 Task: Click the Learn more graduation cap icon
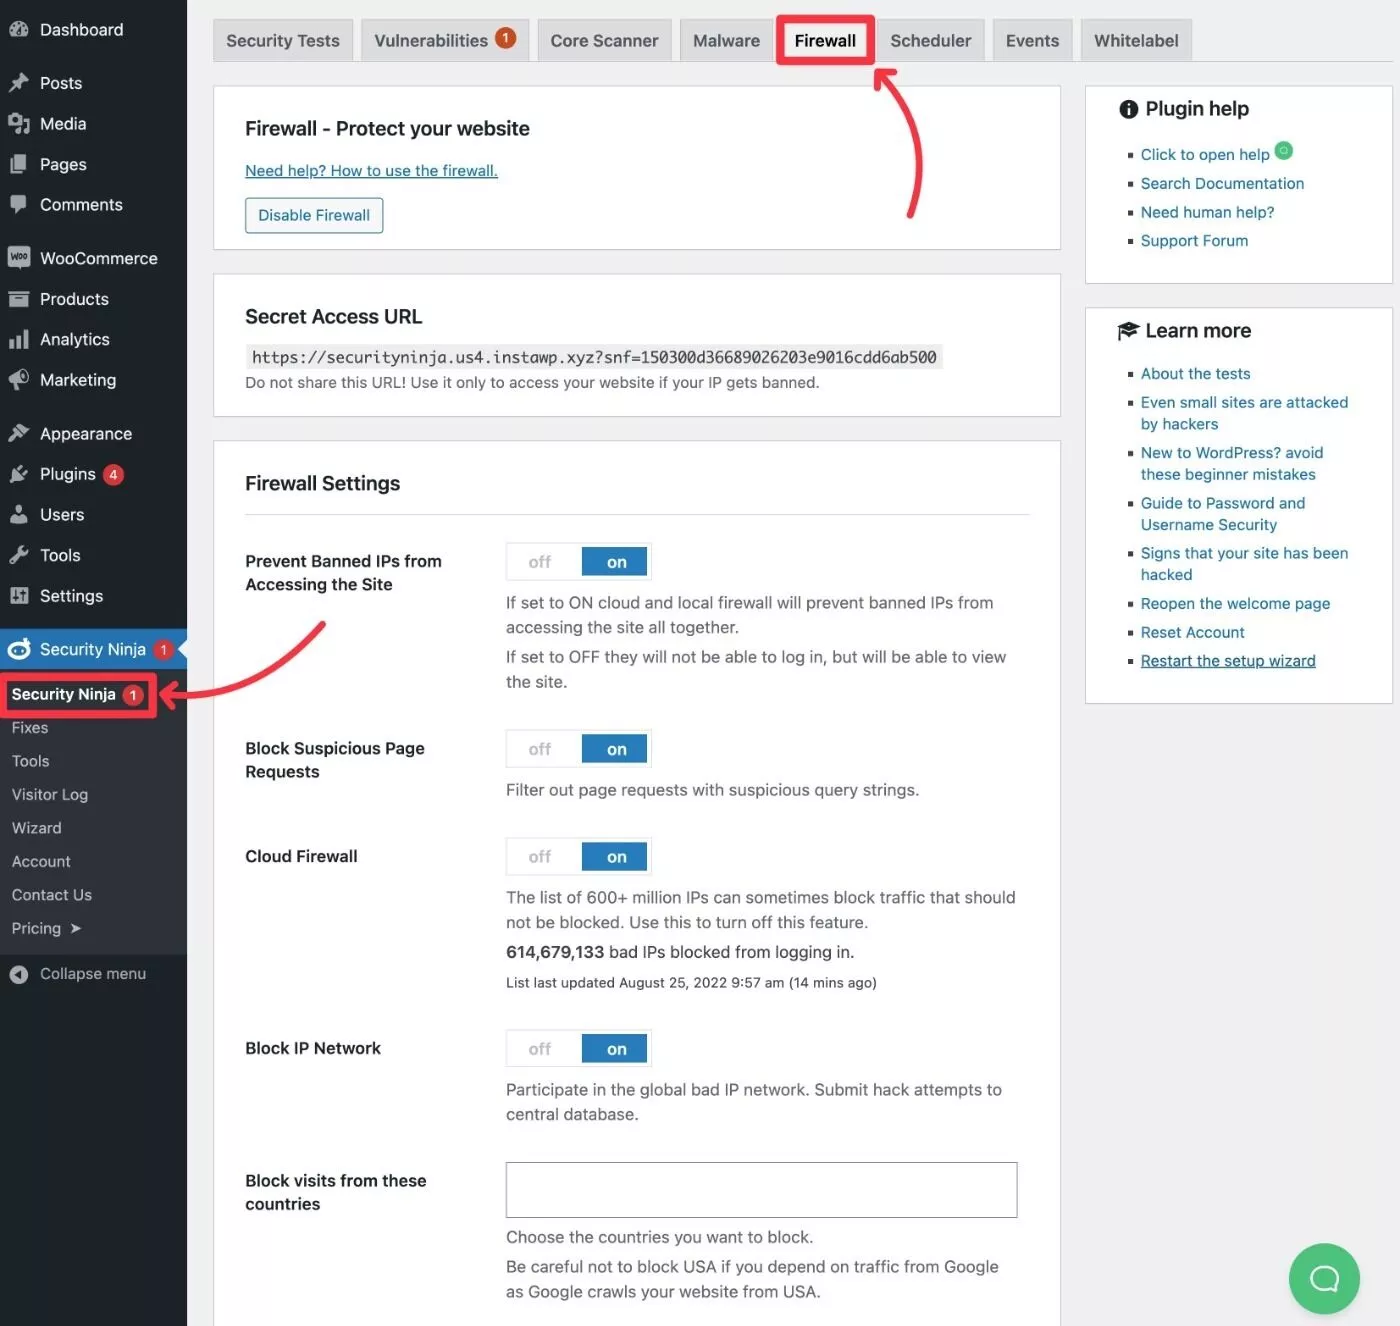tap(1128, 331)
